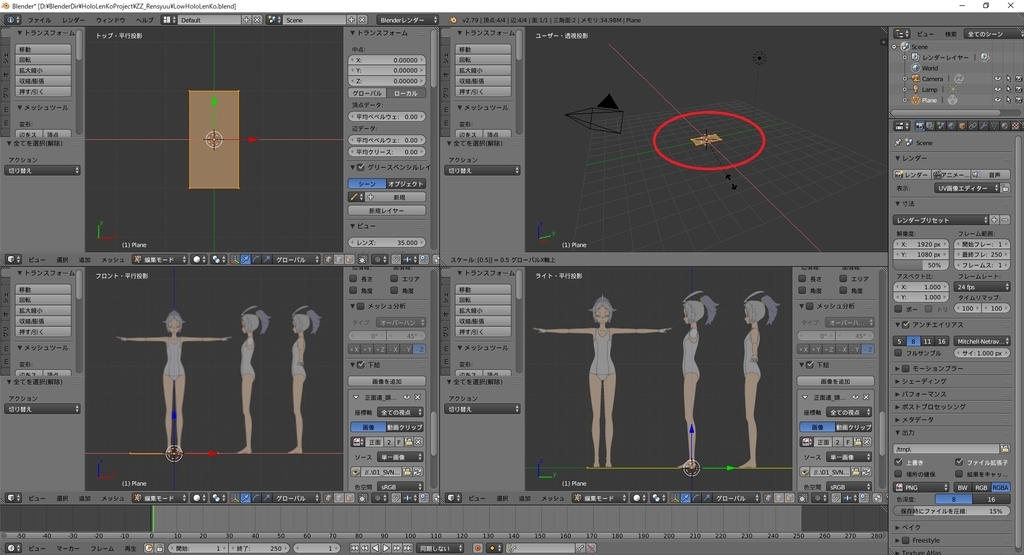Screen dimensions: 1024x555
Task: Click the lock icon beside UV image editor
Action: tap(1005, 188)
